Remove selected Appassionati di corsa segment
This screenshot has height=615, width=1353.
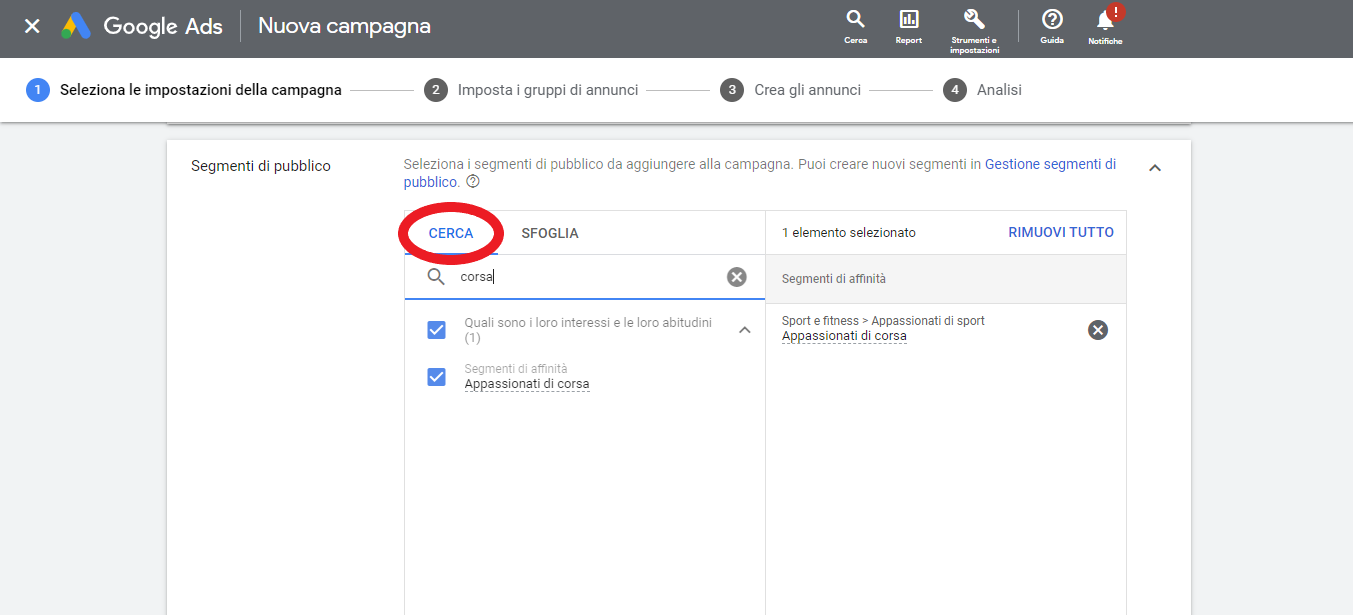click(1097, 330)
